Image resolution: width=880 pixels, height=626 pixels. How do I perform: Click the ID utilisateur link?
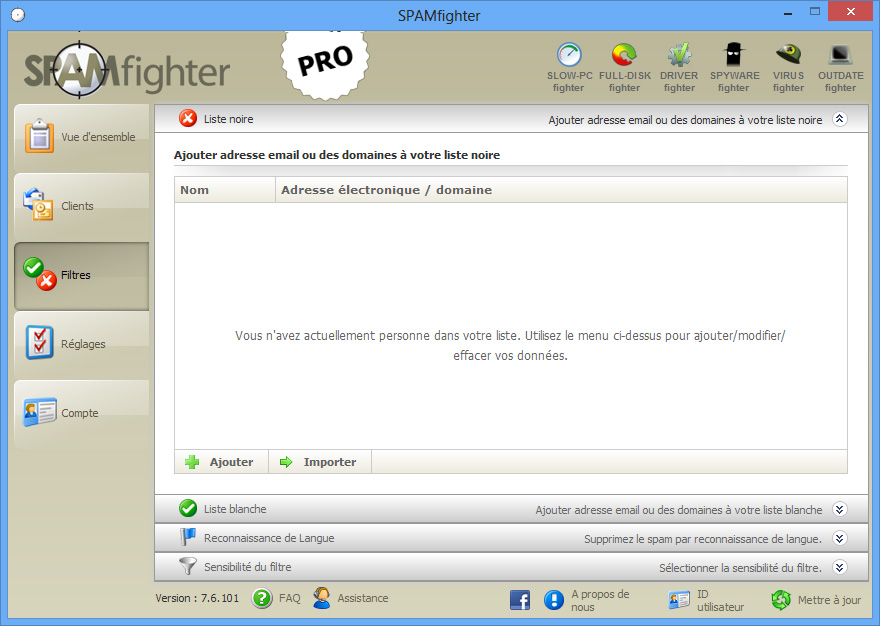720,600
